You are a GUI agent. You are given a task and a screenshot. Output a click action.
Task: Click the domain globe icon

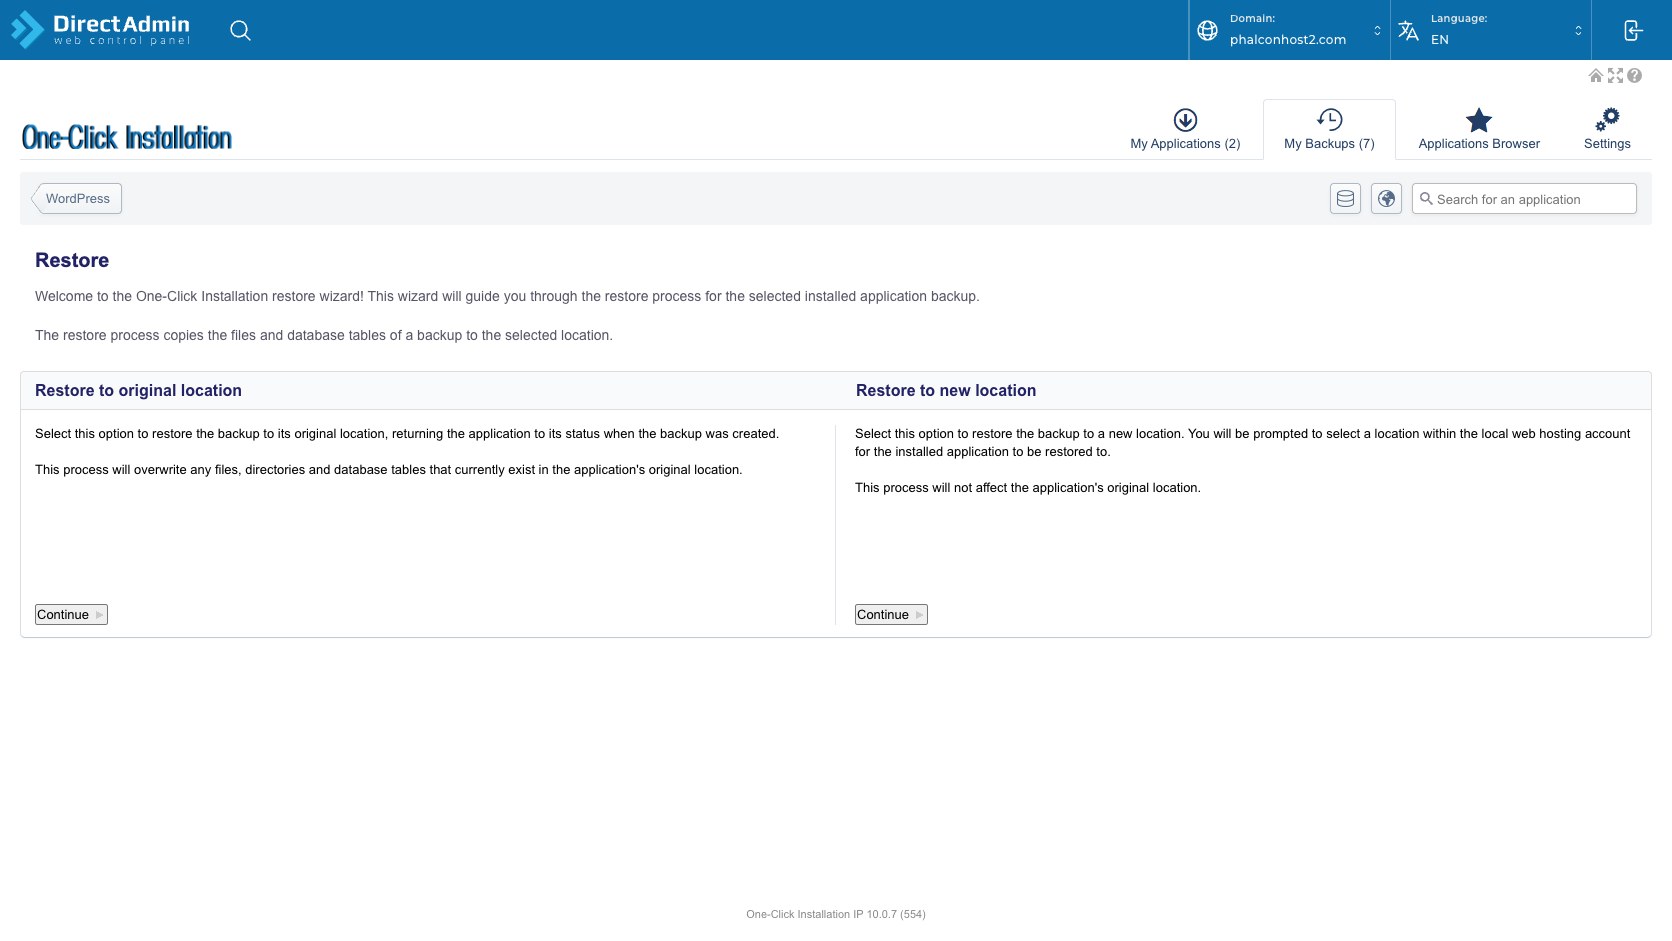click(x=1207, y=30)
